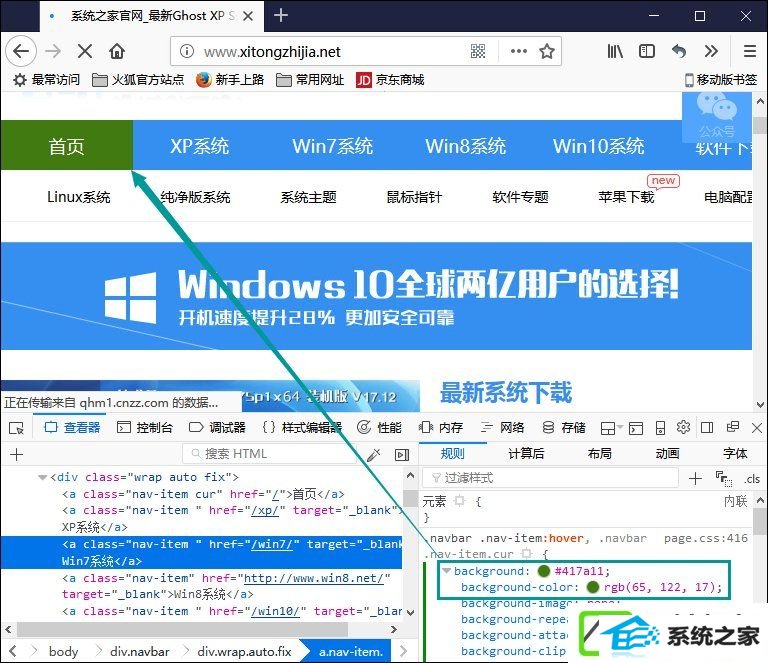768x663 pixels.
Task: Open page.css:416 source link
Action: pyautogui.click(x=706, y=538)
